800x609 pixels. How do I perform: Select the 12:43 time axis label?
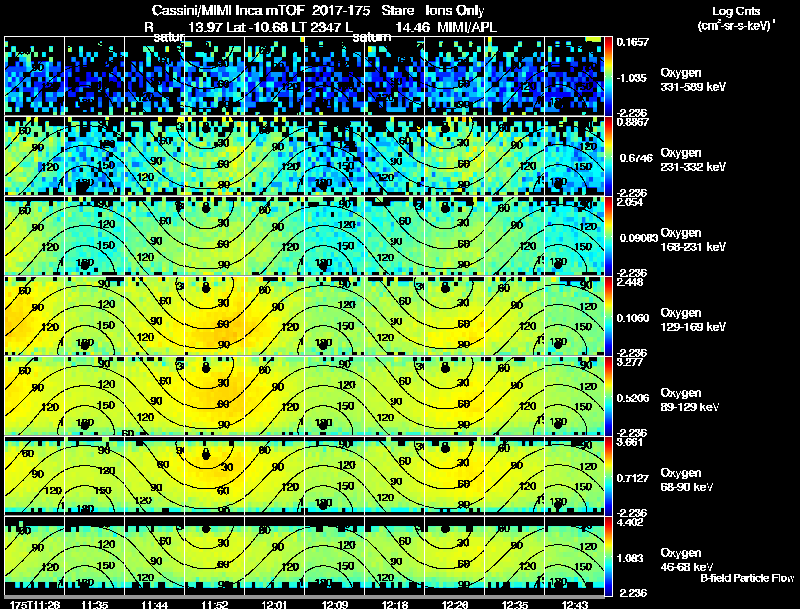[574, 605]
